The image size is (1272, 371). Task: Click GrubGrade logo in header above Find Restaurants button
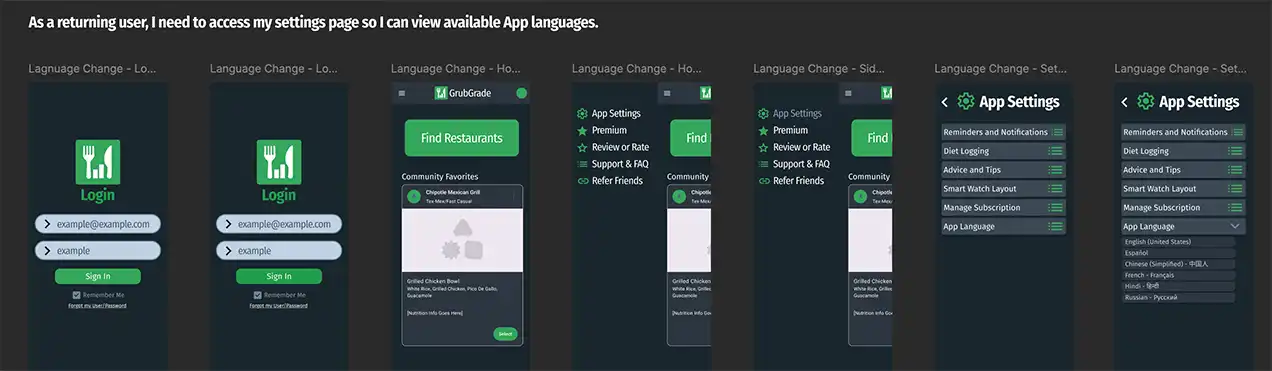point(462,93)
